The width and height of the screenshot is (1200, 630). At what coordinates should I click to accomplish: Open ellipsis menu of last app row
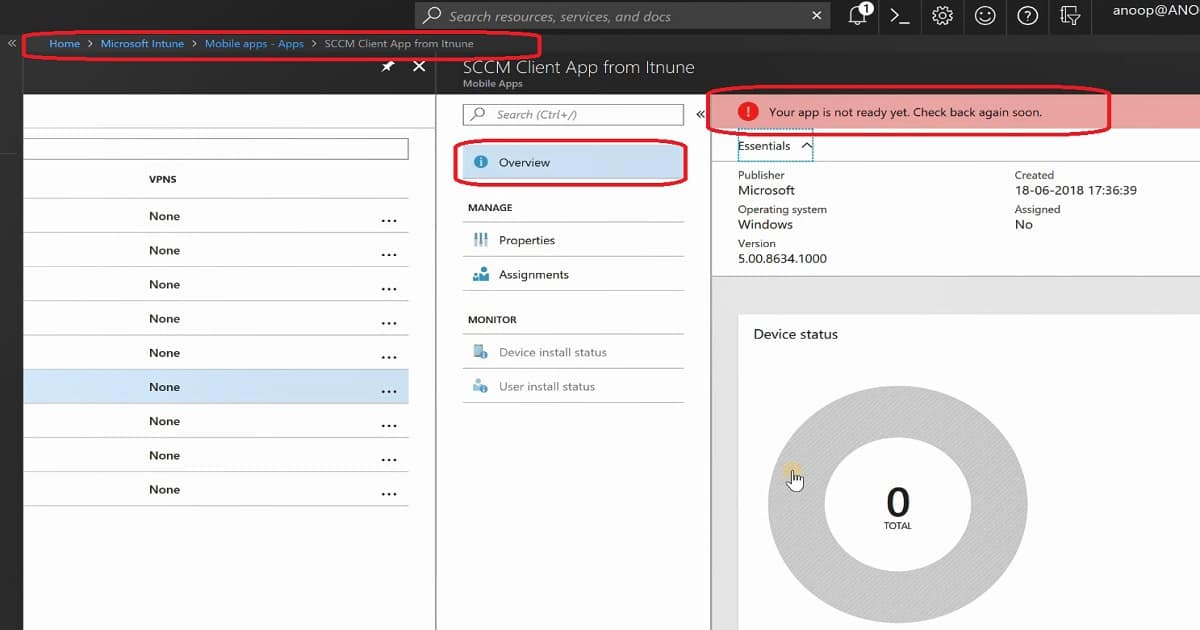[389, 493]
